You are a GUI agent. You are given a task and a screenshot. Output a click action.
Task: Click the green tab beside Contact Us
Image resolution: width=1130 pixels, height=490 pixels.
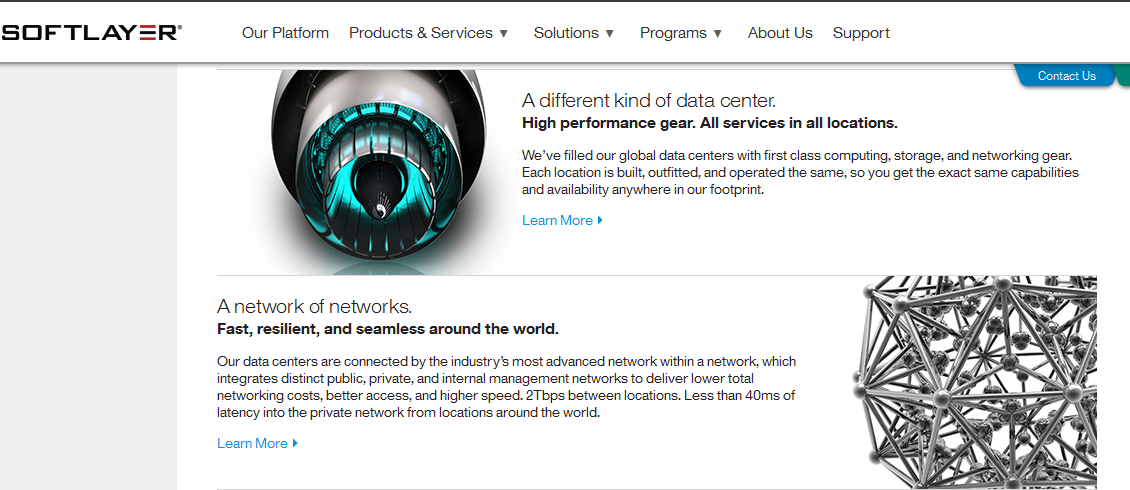click(x=1124, y=76)
